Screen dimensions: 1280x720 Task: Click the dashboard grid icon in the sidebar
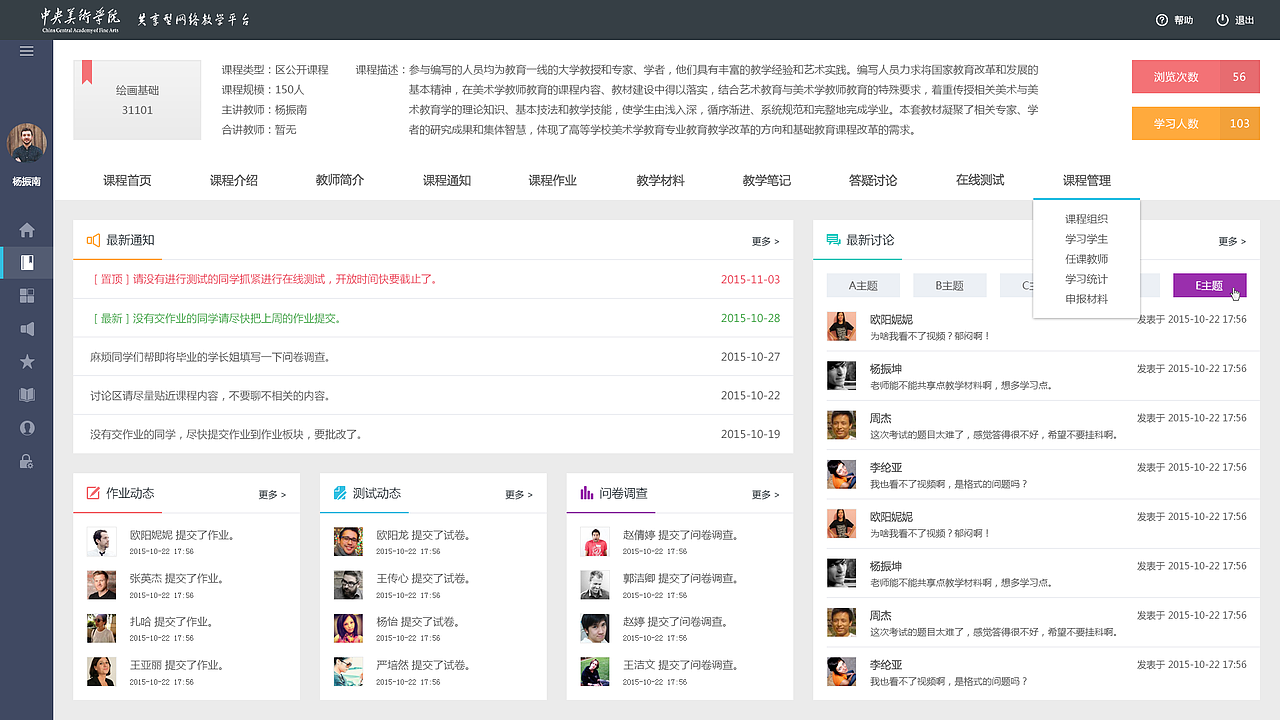tap(27, 296)
